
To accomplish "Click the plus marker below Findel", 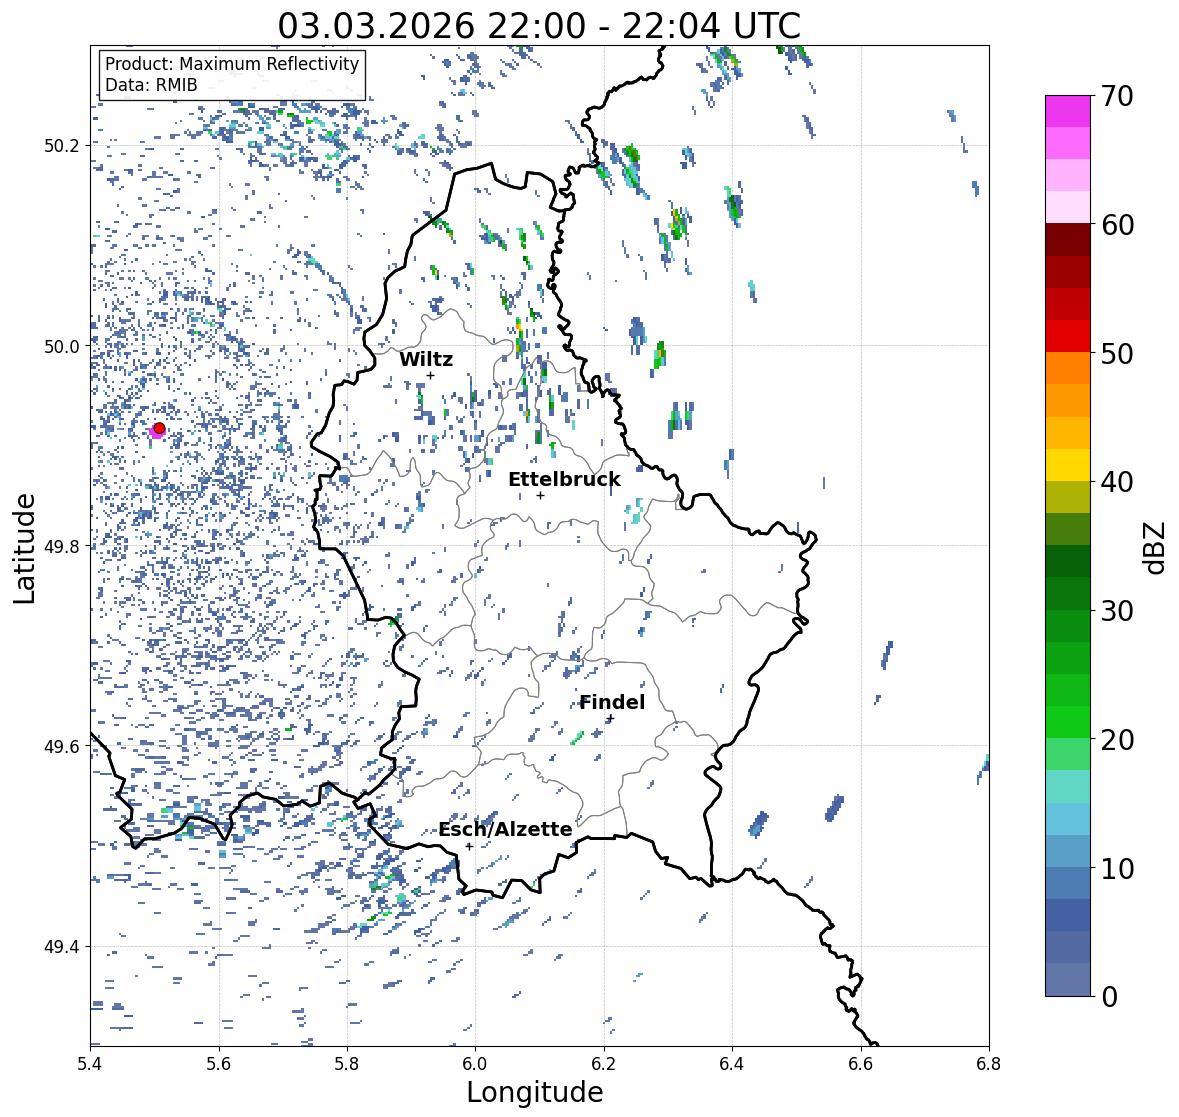I will point(611,718).
